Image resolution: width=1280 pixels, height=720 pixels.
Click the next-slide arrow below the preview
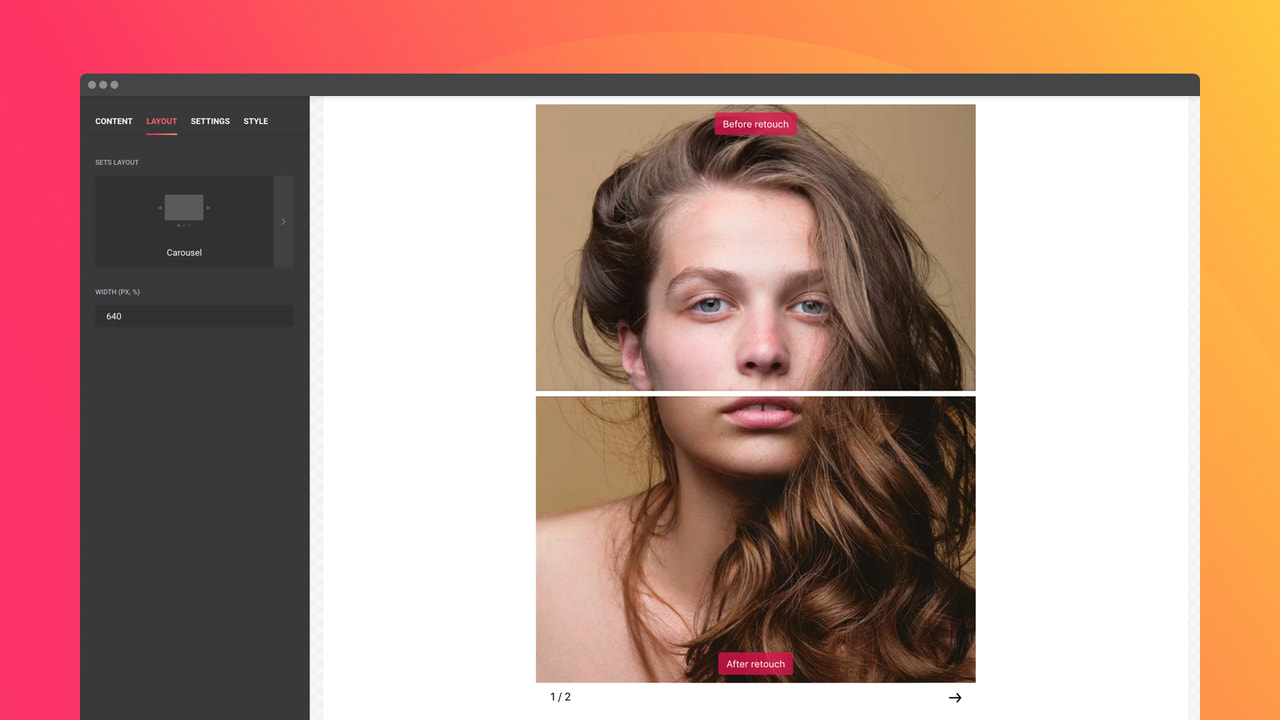(955, 697)
